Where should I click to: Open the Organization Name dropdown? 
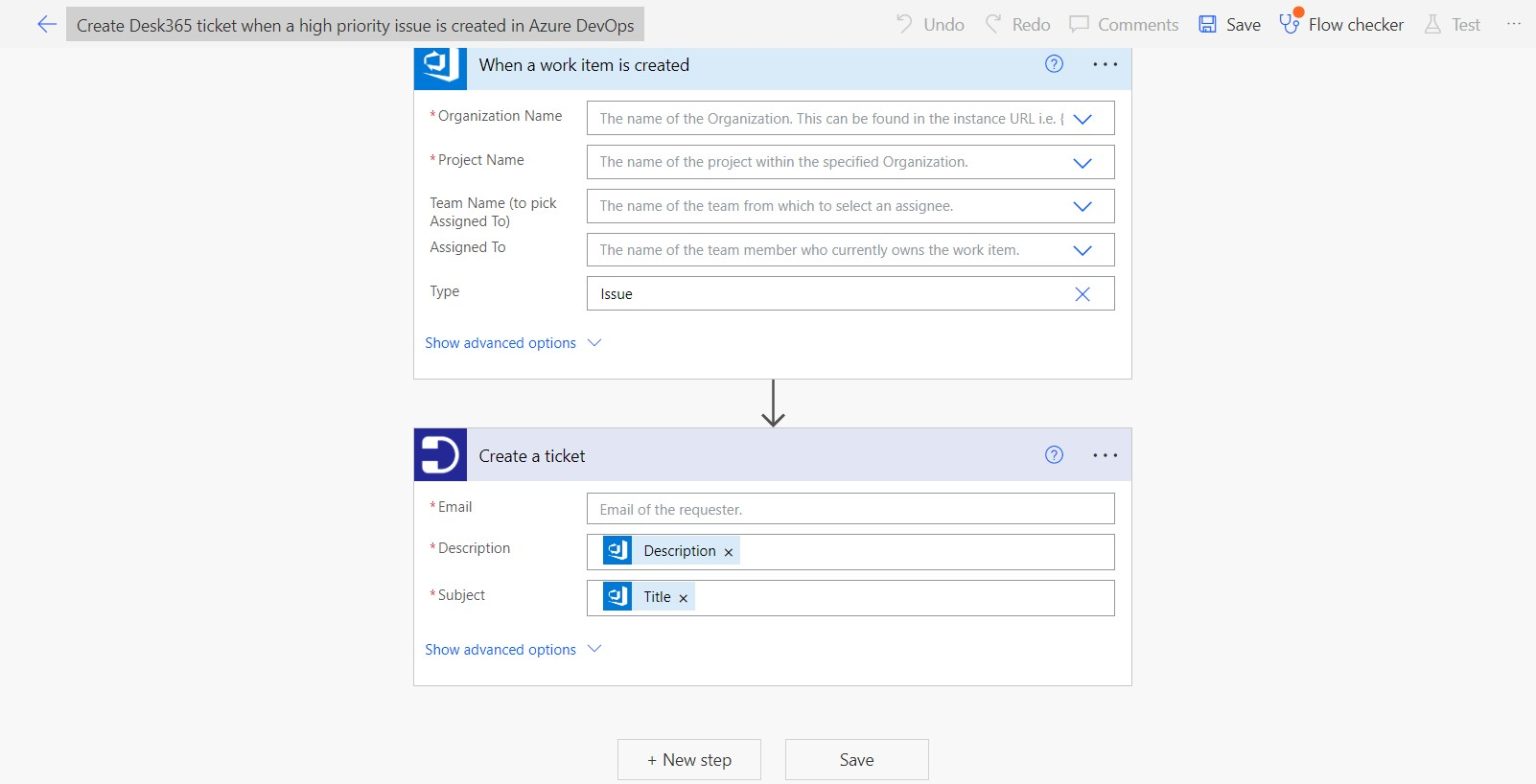pyautogui.click(x=1081, y=118)
